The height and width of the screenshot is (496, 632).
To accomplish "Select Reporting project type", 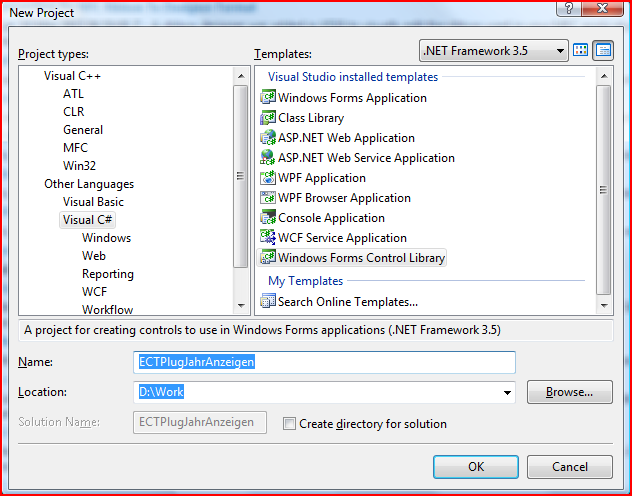I will 108,274.
